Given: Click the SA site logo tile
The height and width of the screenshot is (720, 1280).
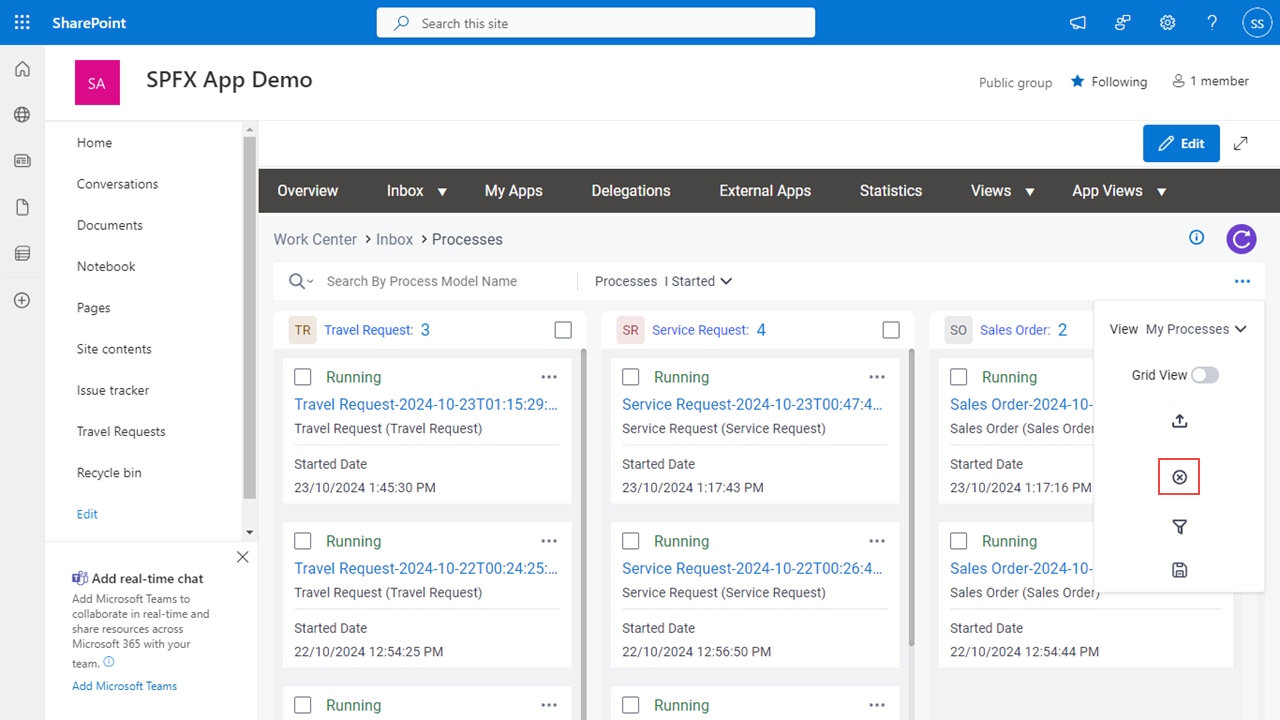Looking at the screenshot, I should click(x=97, y=82).
